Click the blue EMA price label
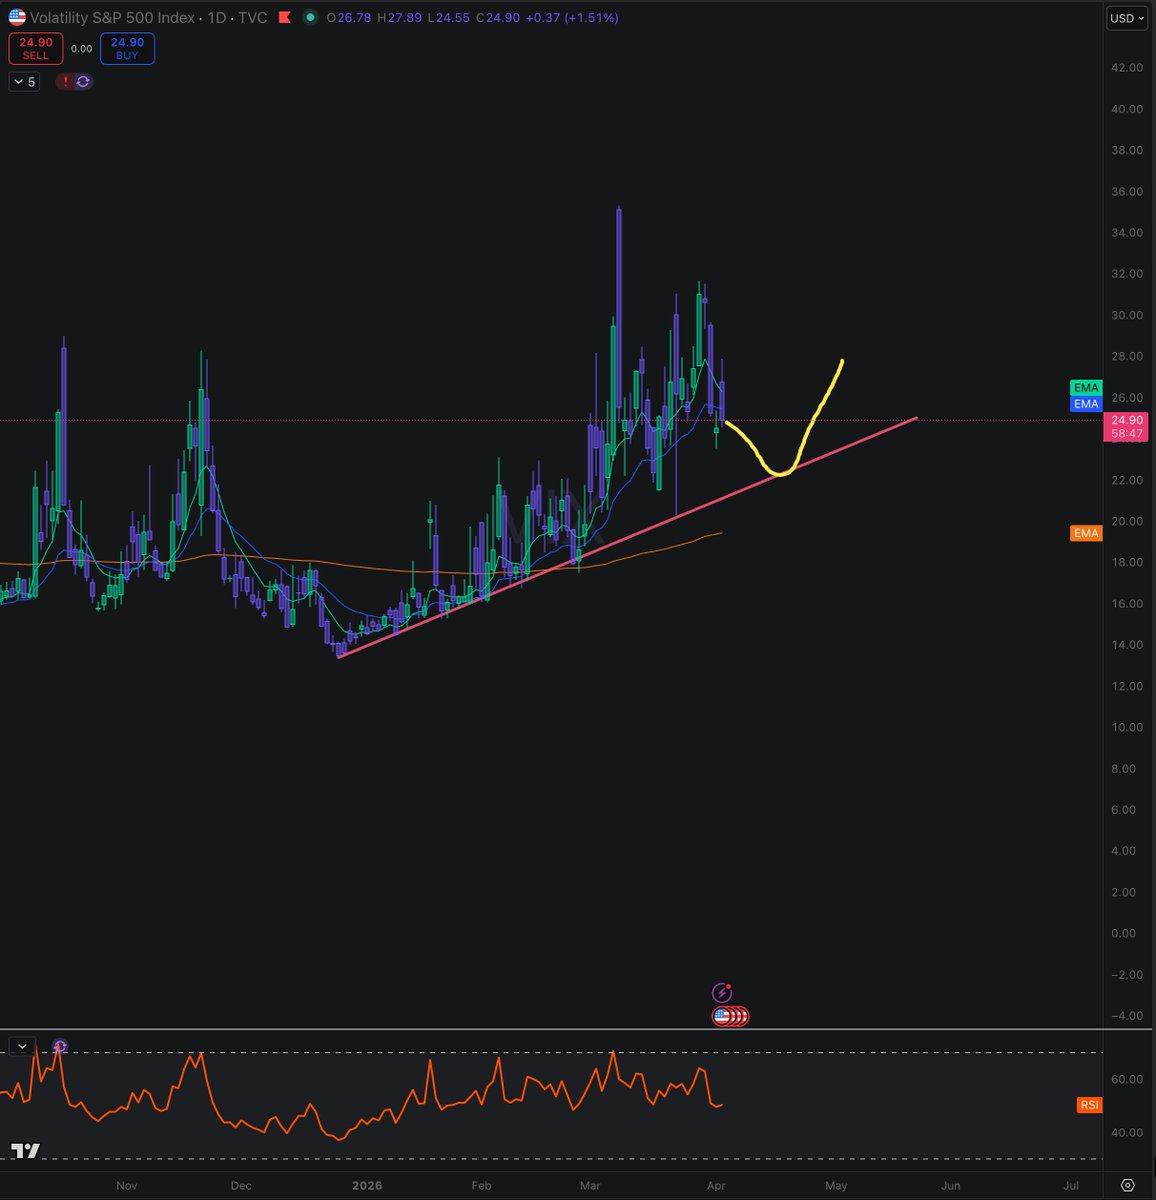 tap(1086, 404)
